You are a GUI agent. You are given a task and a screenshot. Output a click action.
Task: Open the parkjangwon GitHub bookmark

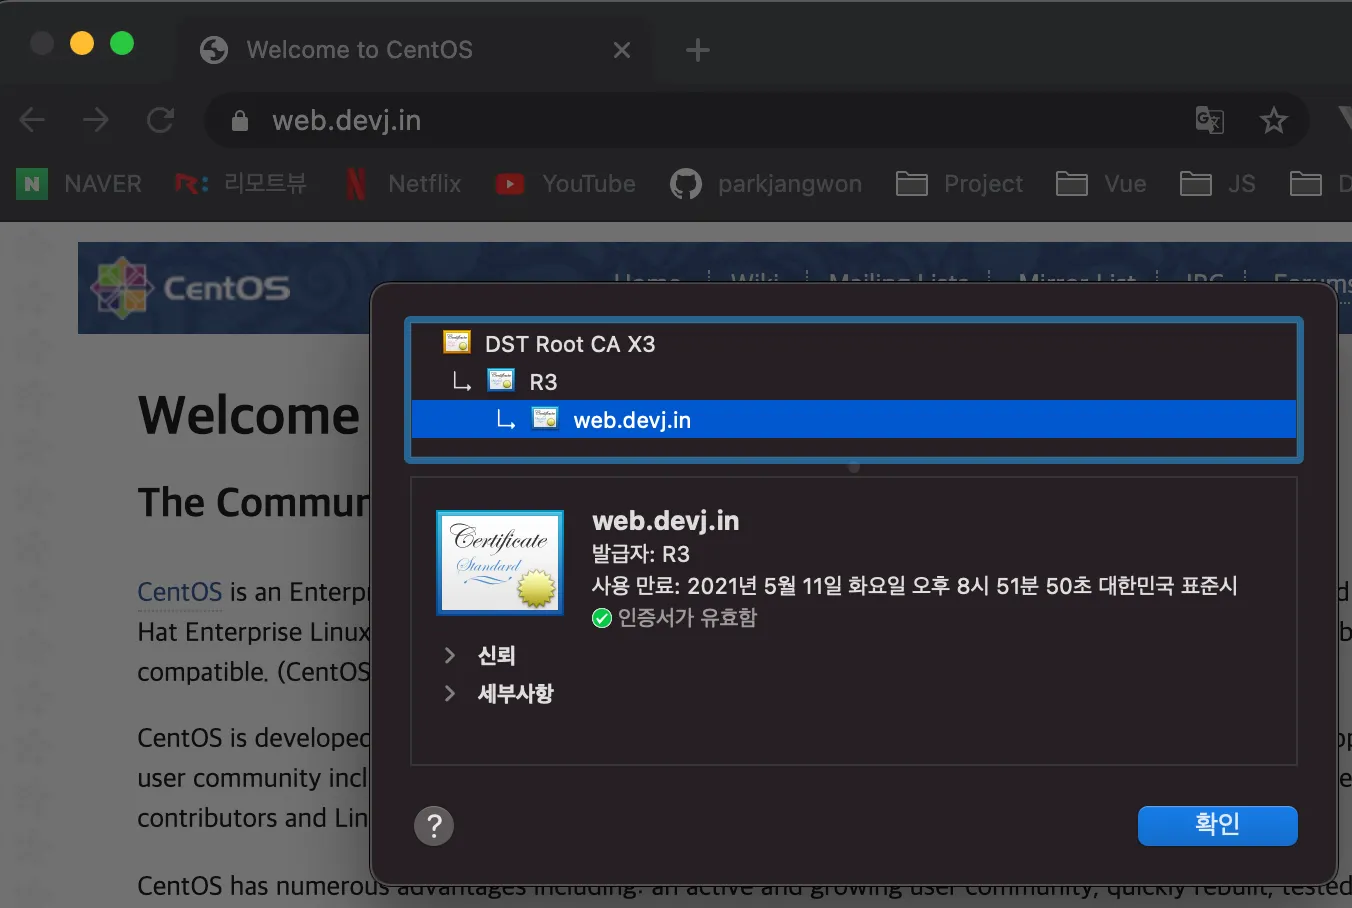[766, 184]
